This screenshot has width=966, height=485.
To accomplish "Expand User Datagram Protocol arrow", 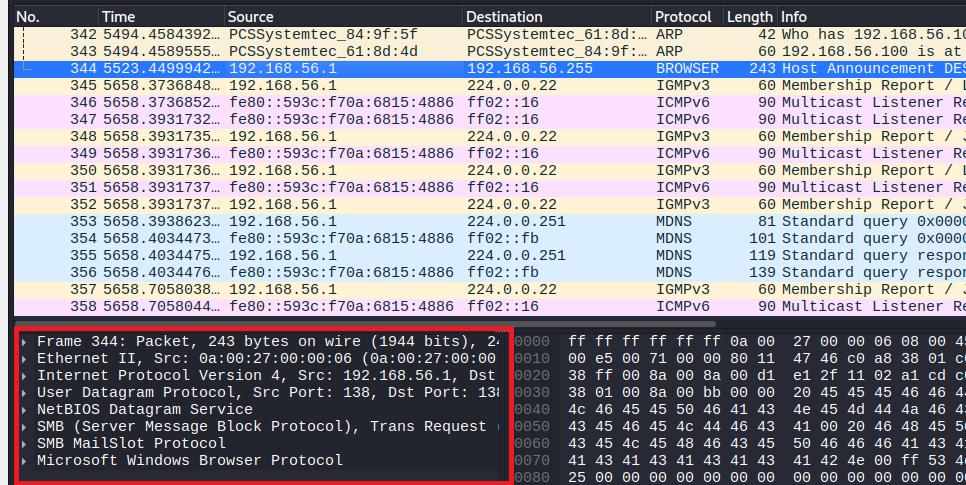I will [x=24, y=393].
